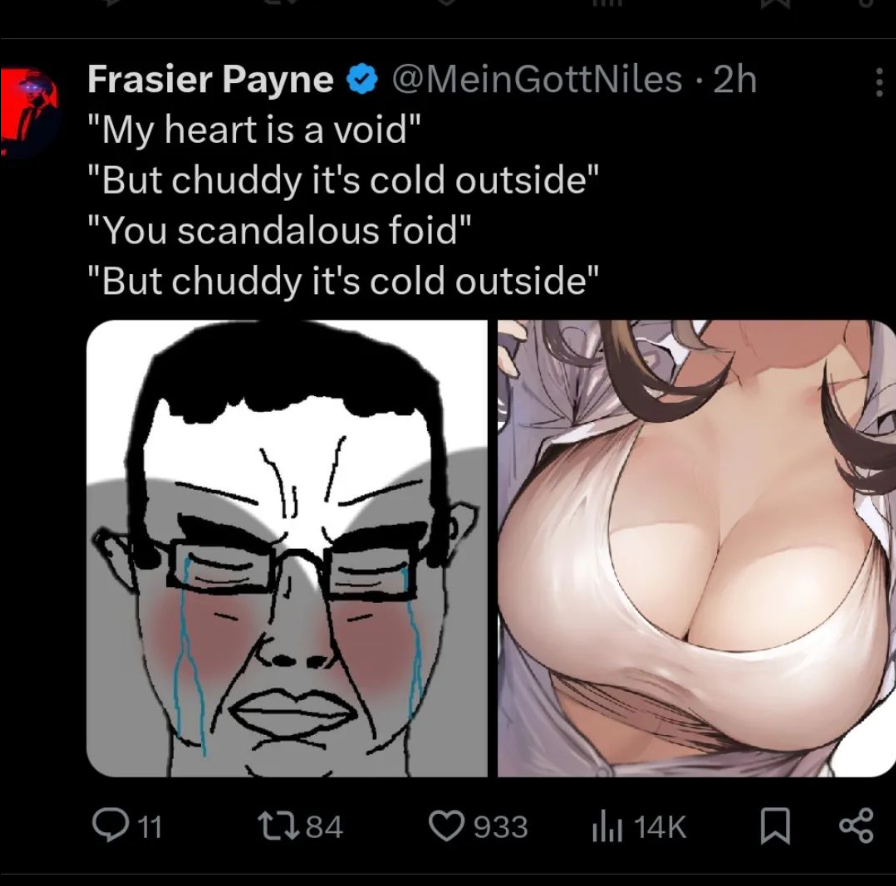Screen dimensions: 896x886
Task: Open the Frasier Payne display name
Action: 210,79
